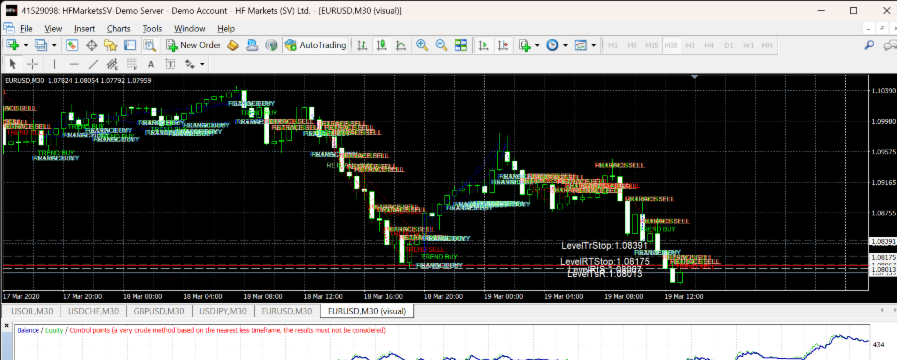897x360 pixels.
Task: Select the text label 'T' tool
Action: pyautogui.click(x=170, y=64)
